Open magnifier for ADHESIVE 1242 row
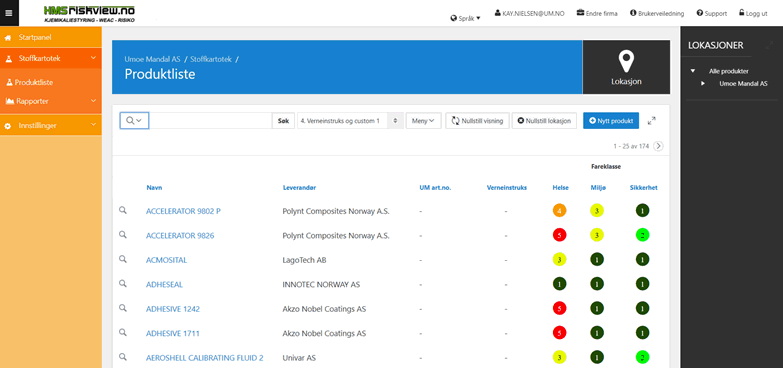Image resolution: width=783 pixels, height=368 pixels. [x=123, y=308]
